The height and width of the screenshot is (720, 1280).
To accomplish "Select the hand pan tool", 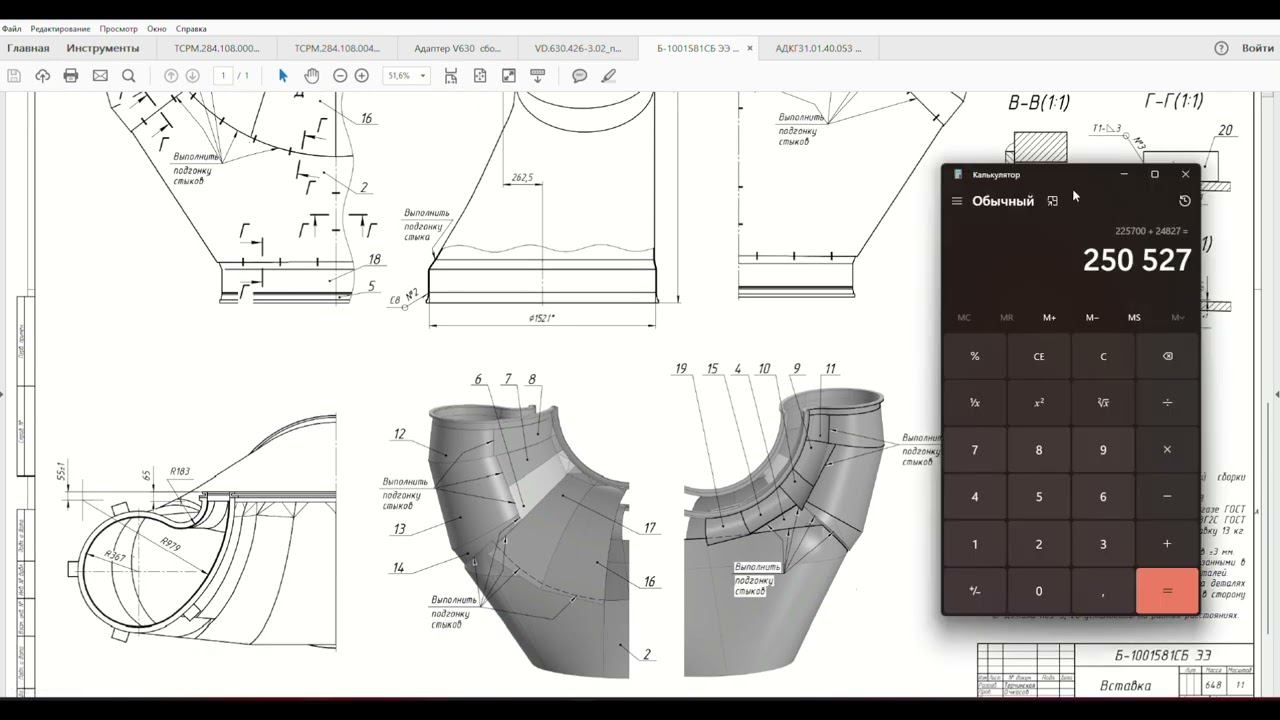I will (x=311, y=76).
